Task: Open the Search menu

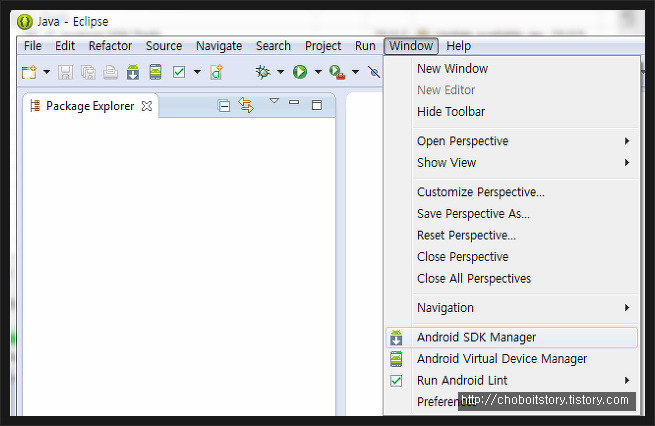Action: [273, 46]
